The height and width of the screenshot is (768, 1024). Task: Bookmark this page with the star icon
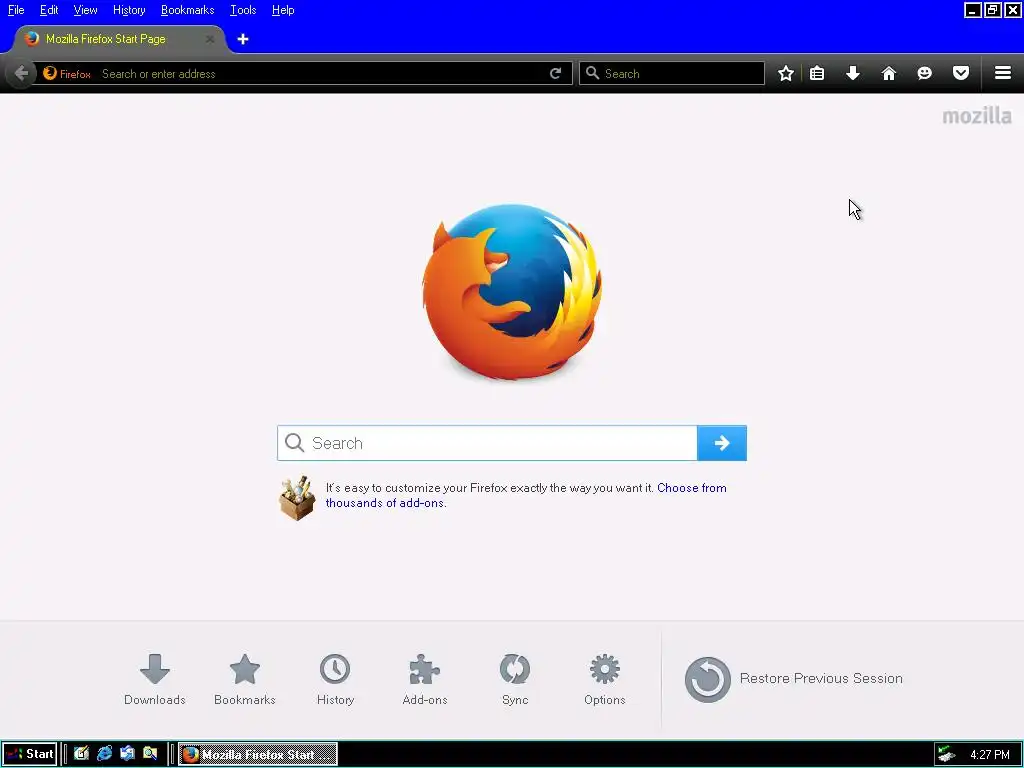point(786,73)
